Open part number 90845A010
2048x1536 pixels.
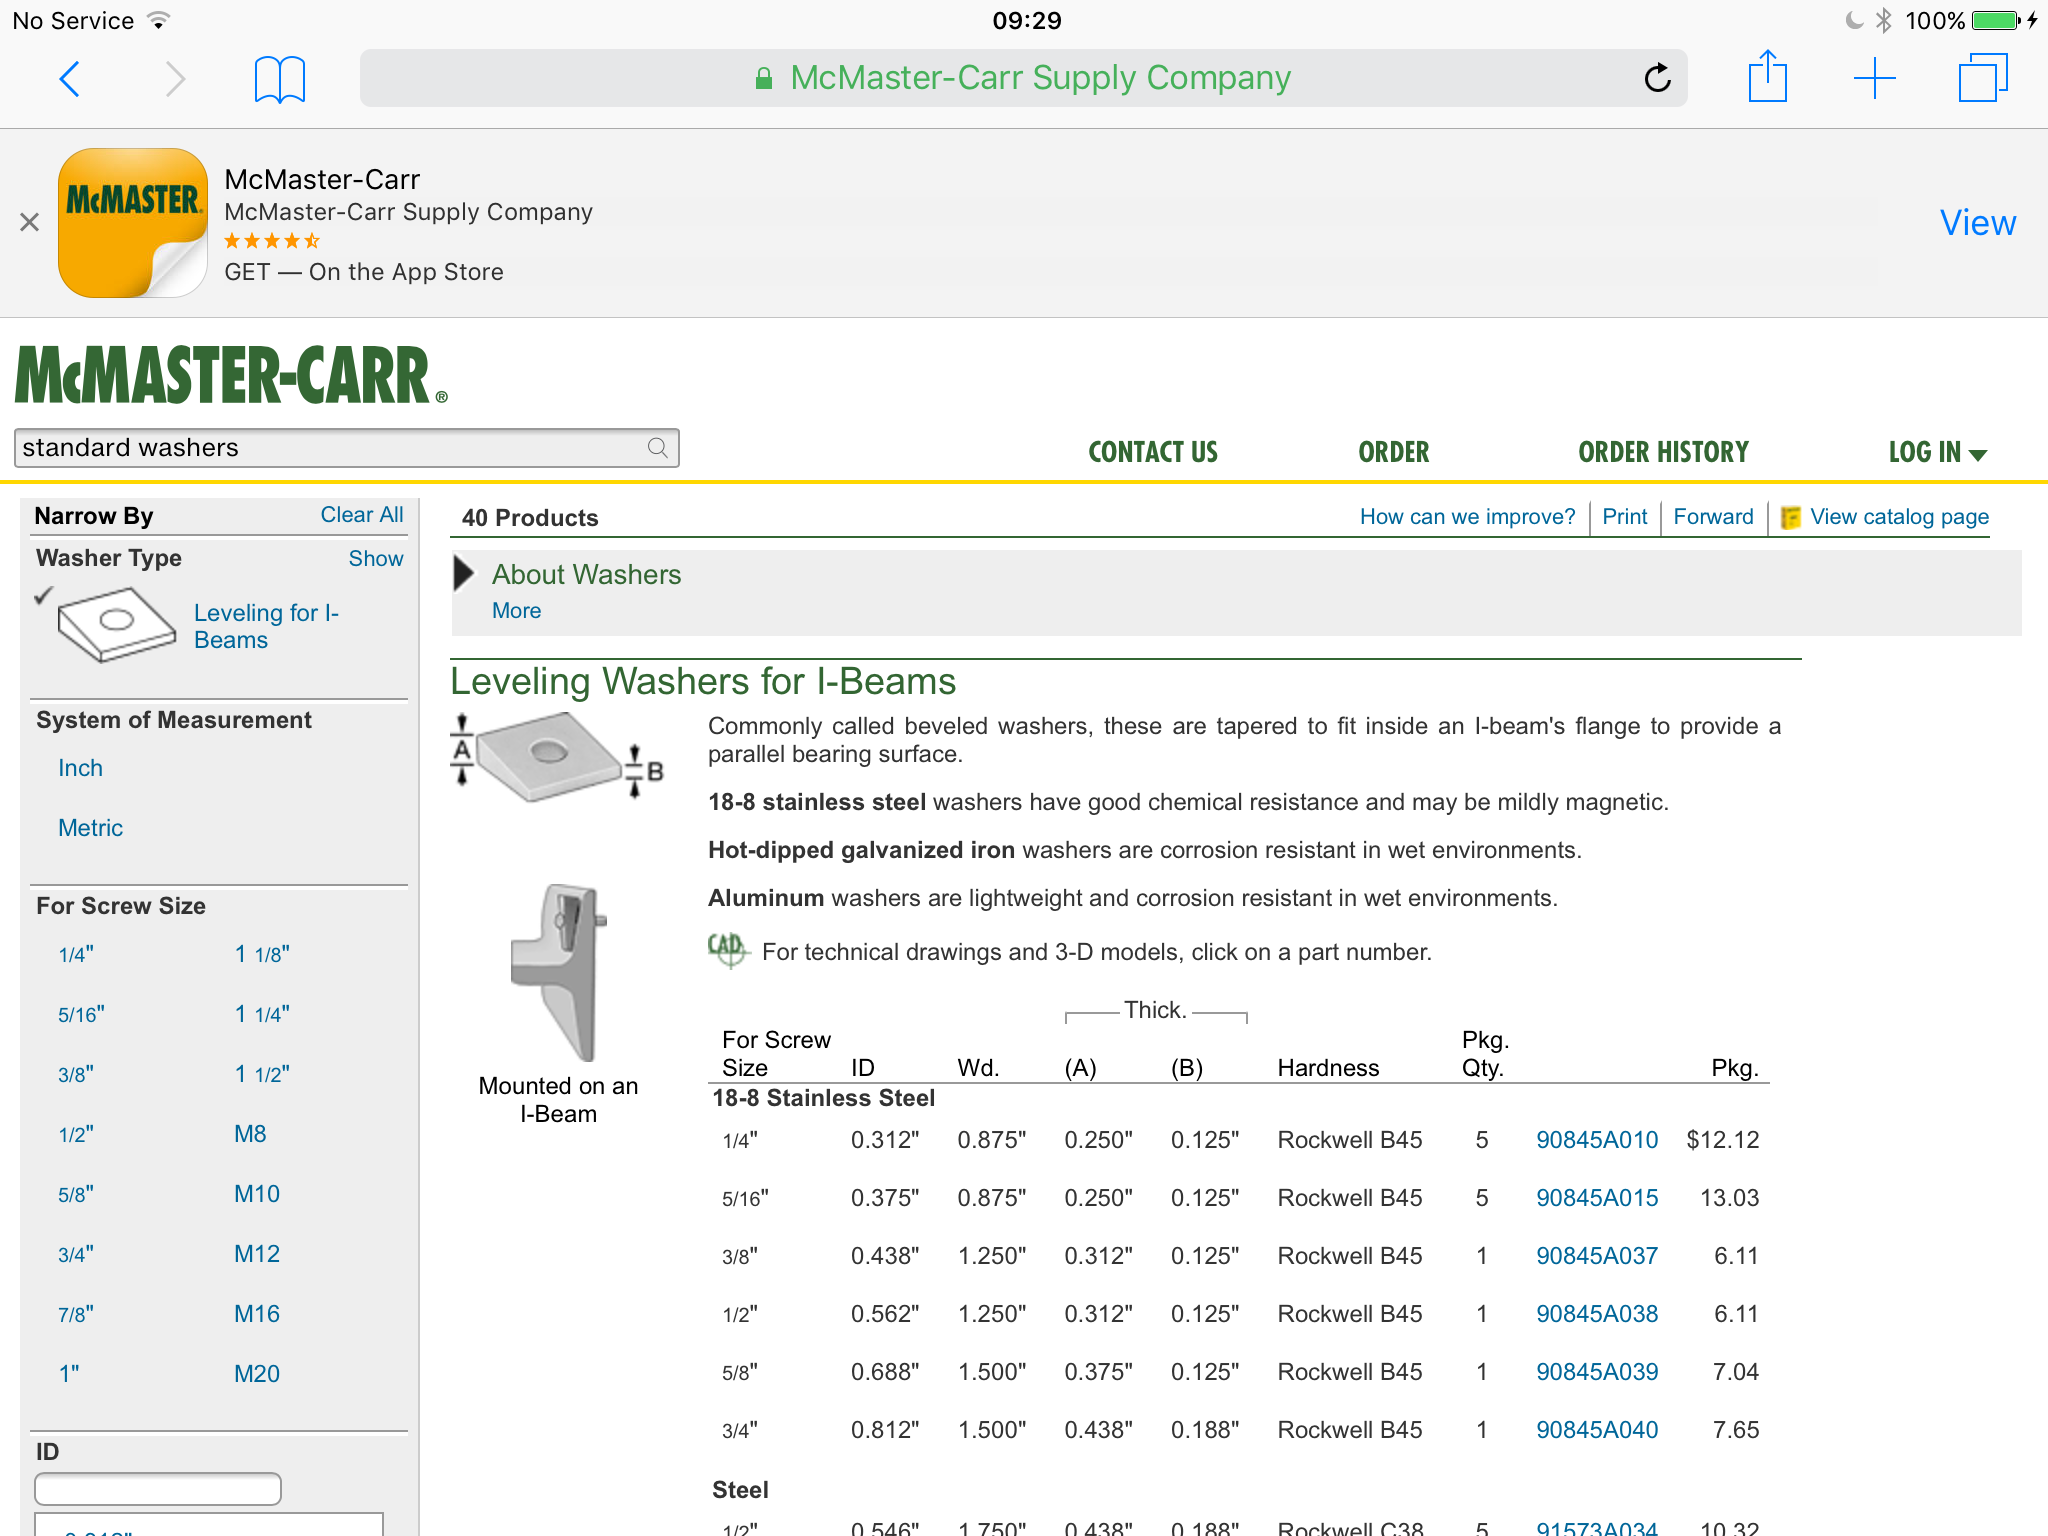(x=1596, y=1140)
